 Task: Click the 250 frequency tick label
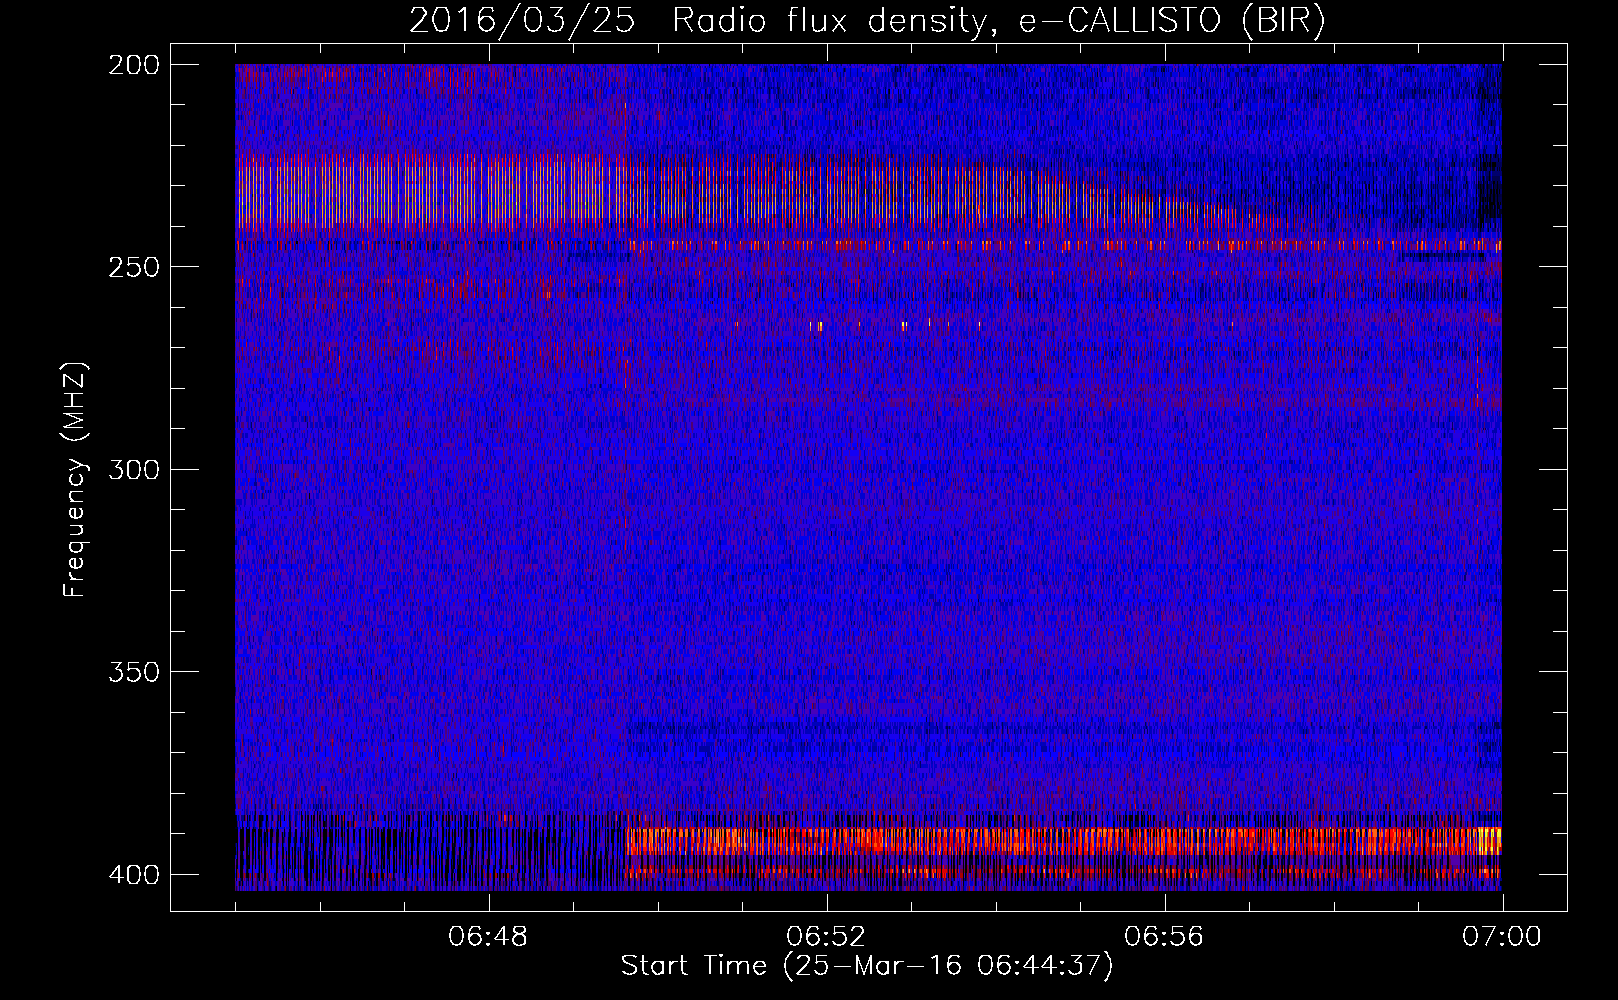click(x=134, y=267)
